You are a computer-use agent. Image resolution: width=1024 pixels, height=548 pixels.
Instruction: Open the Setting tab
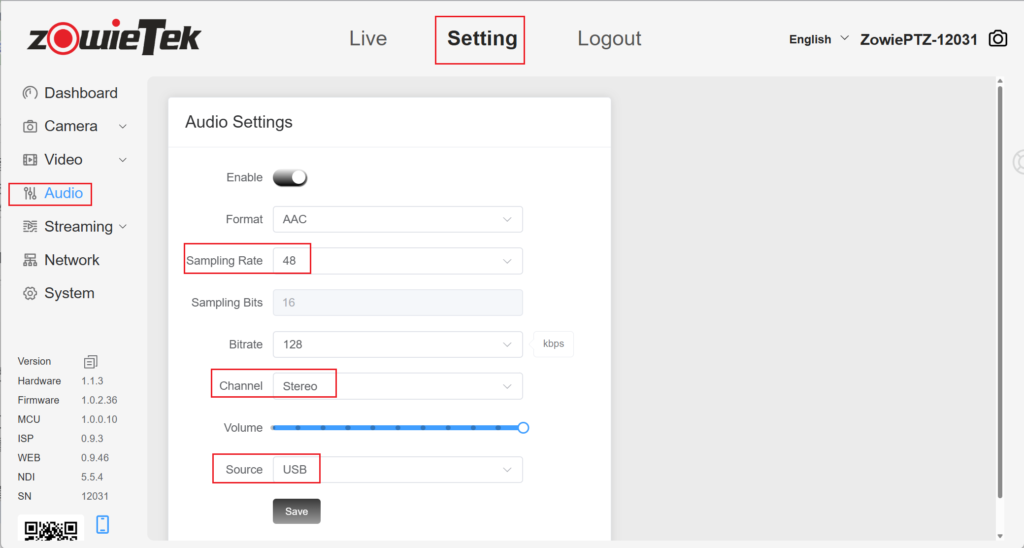[x=481, y=39]
